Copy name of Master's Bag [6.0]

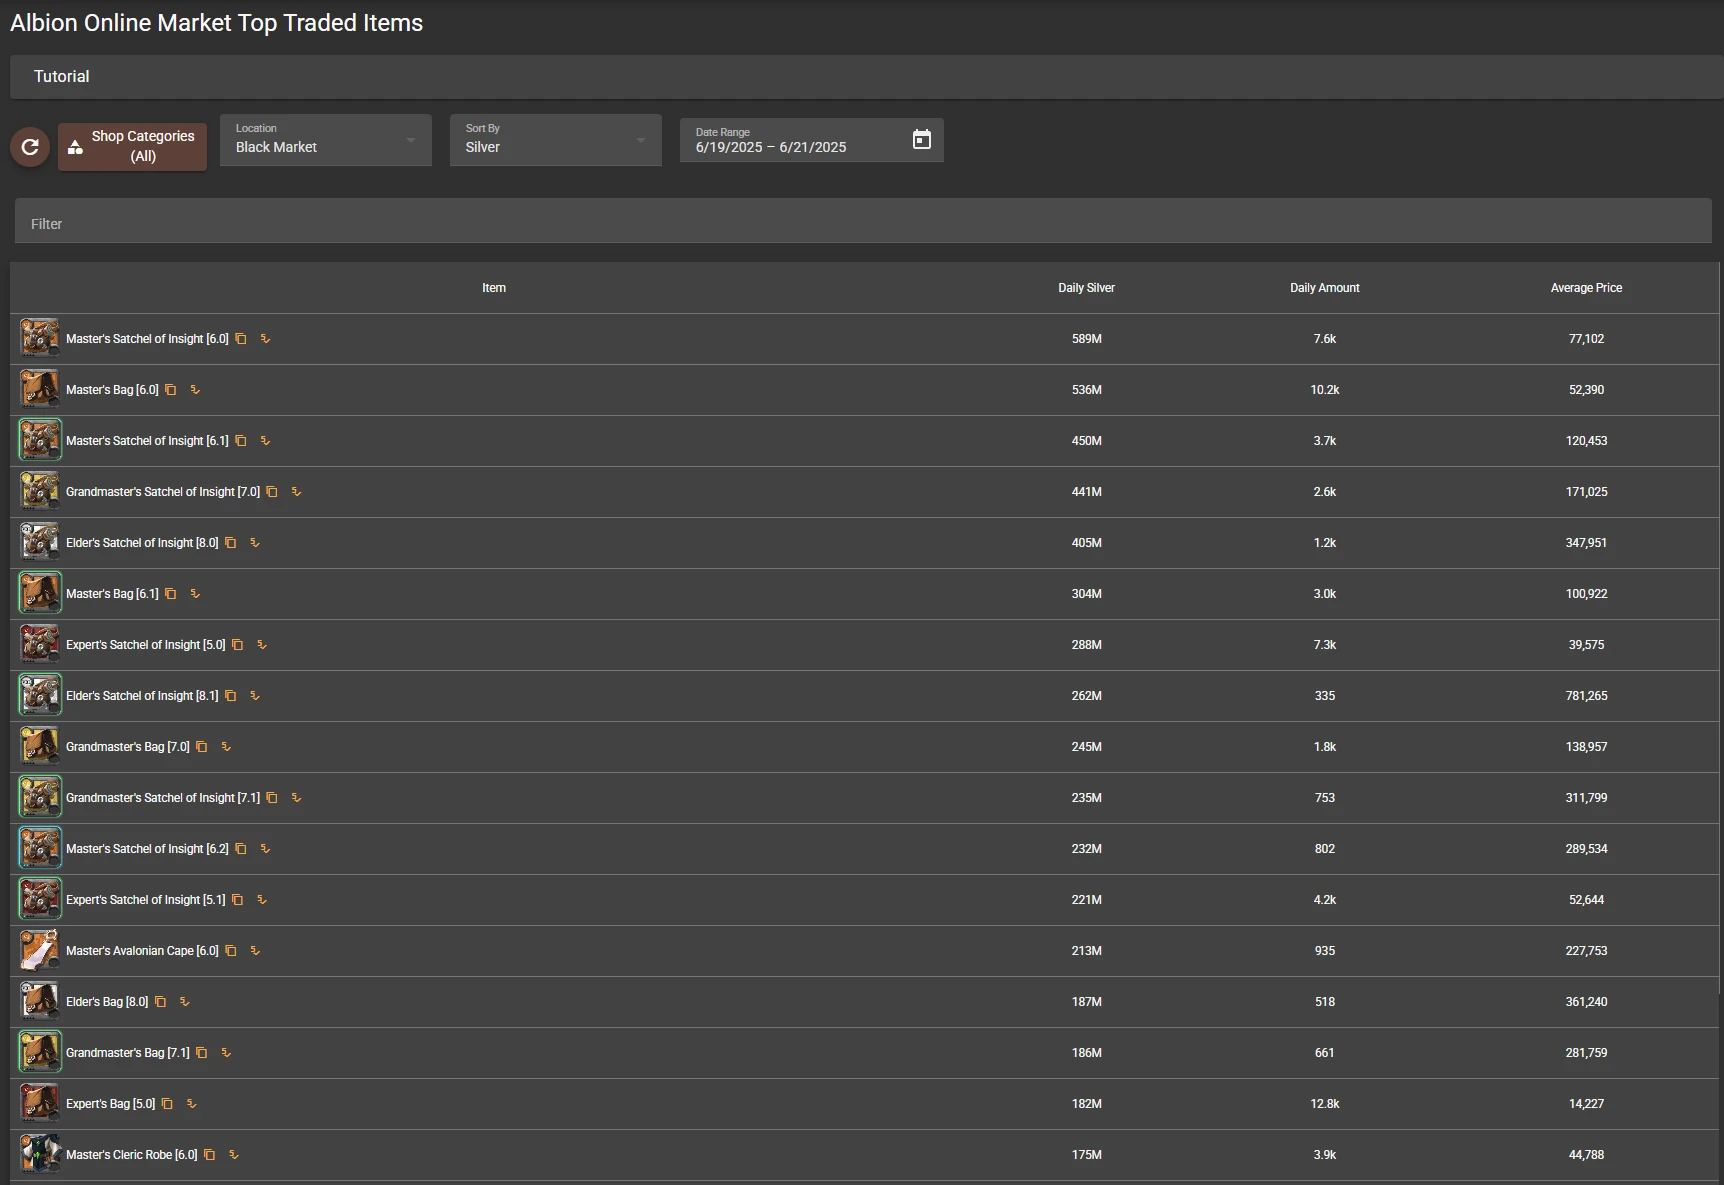[171, 390]
